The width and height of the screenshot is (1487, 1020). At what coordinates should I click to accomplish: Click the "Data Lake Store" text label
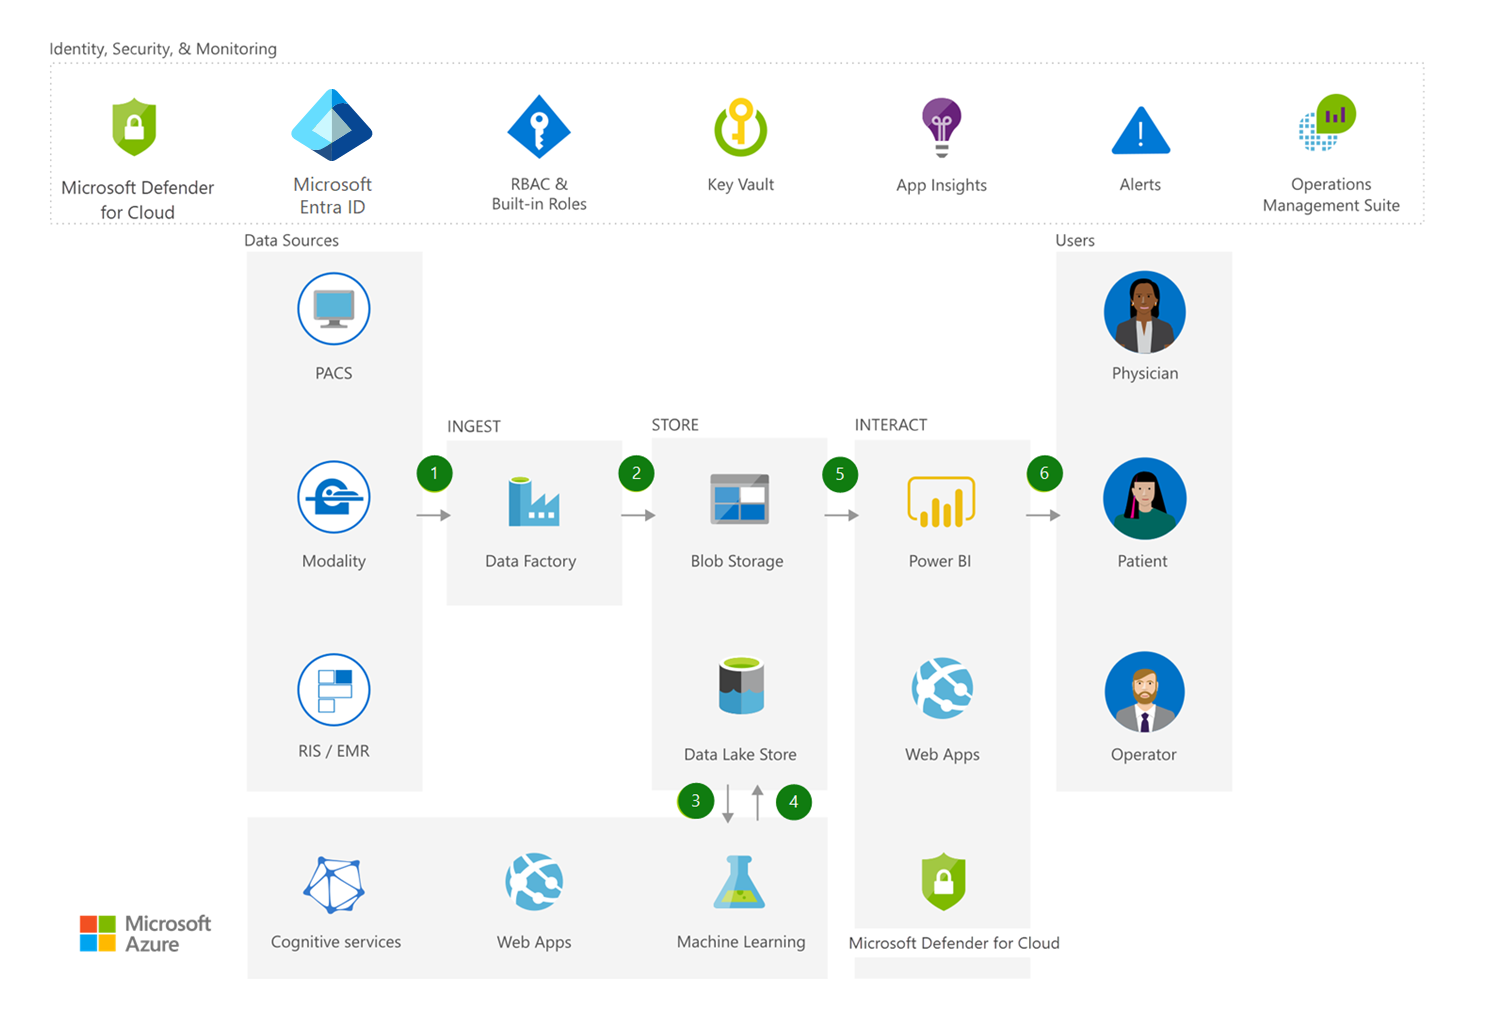[x=740, y=754]
